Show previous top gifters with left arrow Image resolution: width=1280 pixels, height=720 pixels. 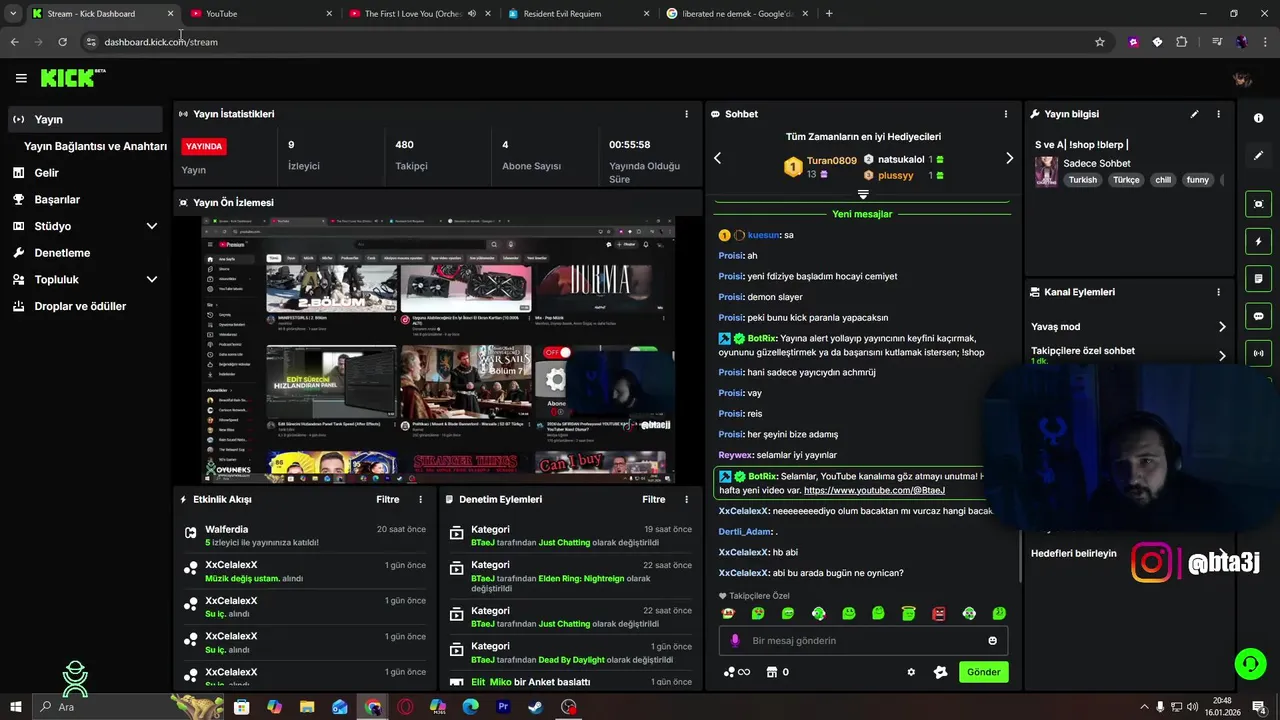(x=717, y=158)
